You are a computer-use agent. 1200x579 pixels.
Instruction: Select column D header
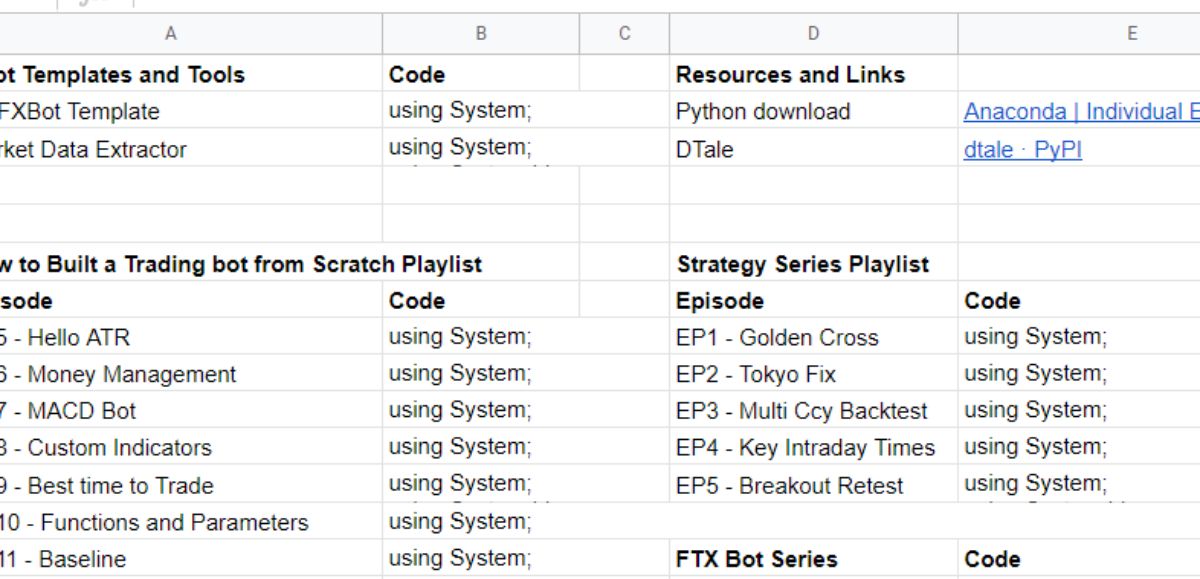(x=813, y=34)
